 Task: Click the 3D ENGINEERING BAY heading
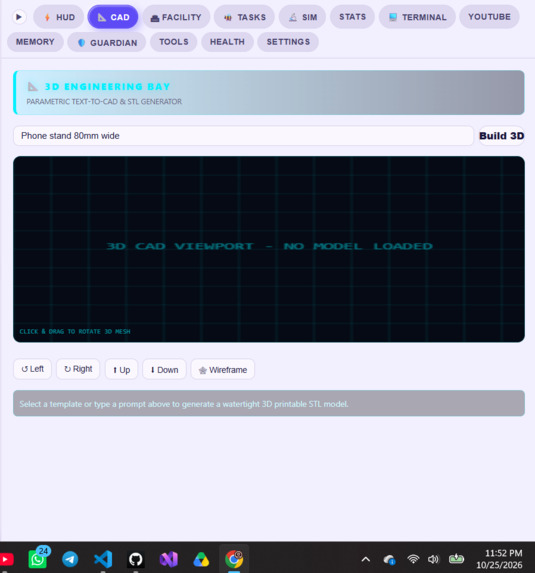tap(107, 87)
